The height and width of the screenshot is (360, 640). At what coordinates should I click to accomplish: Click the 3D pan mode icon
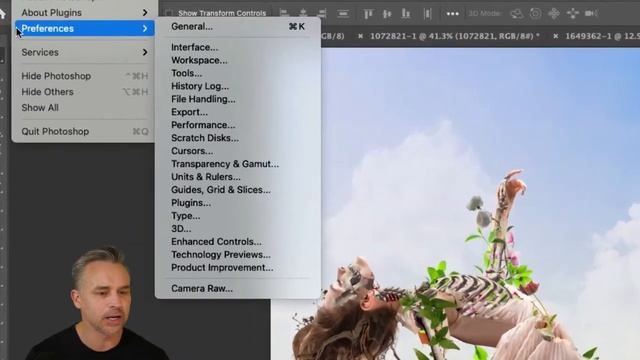point(554,13)
